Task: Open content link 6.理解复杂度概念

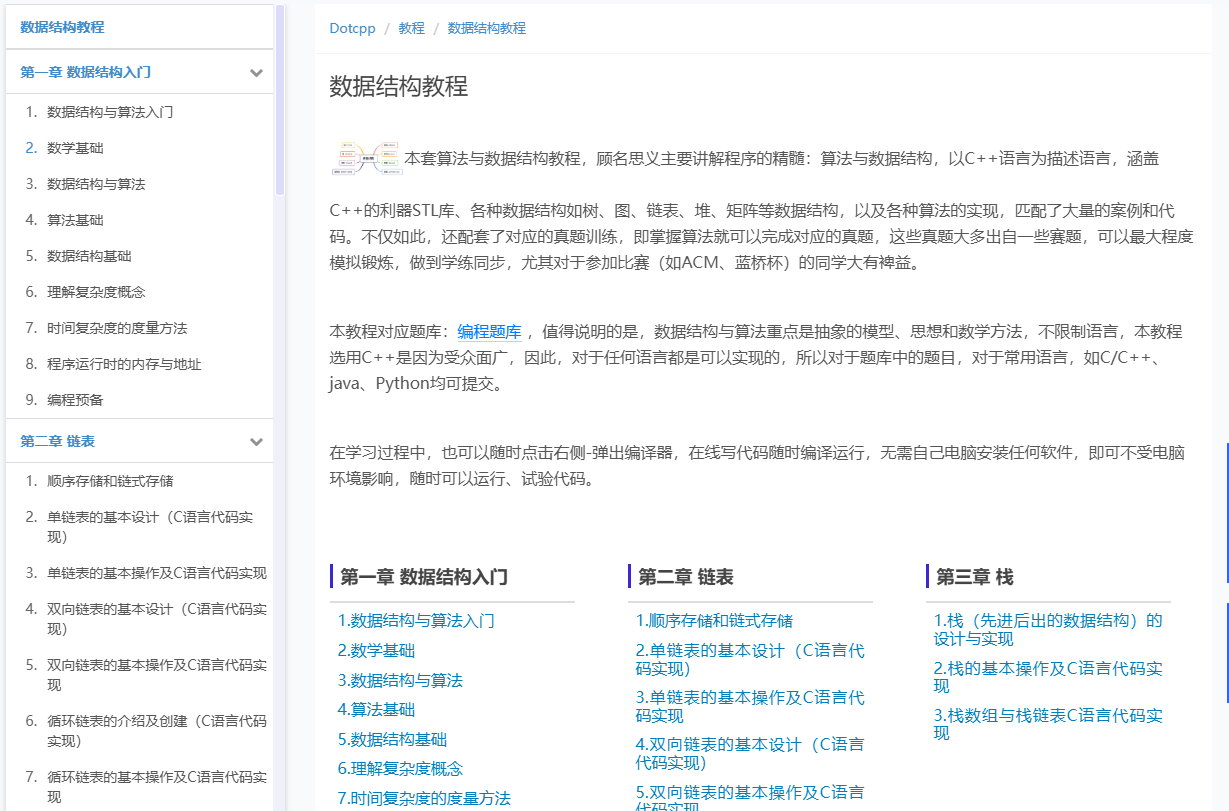Action: pos(400,769)
